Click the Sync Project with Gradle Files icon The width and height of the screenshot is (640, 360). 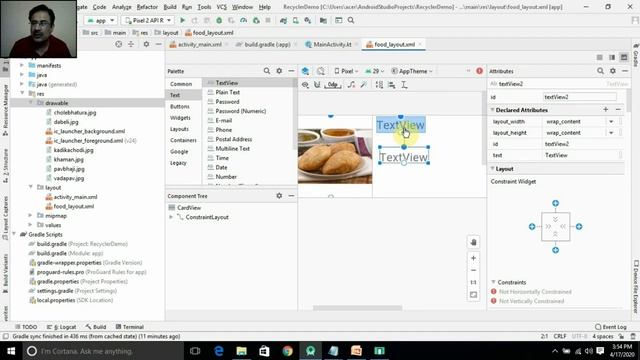tap(283, 20)
